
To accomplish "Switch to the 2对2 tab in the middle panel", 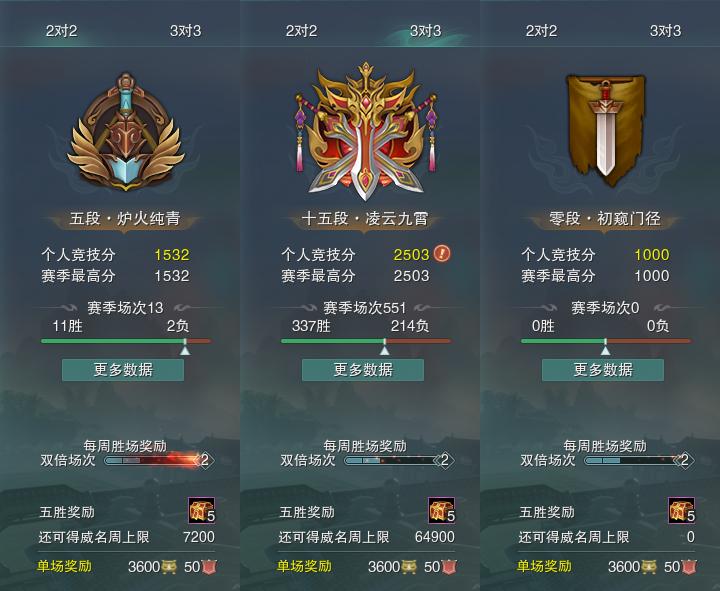I will tap(301, 31).
